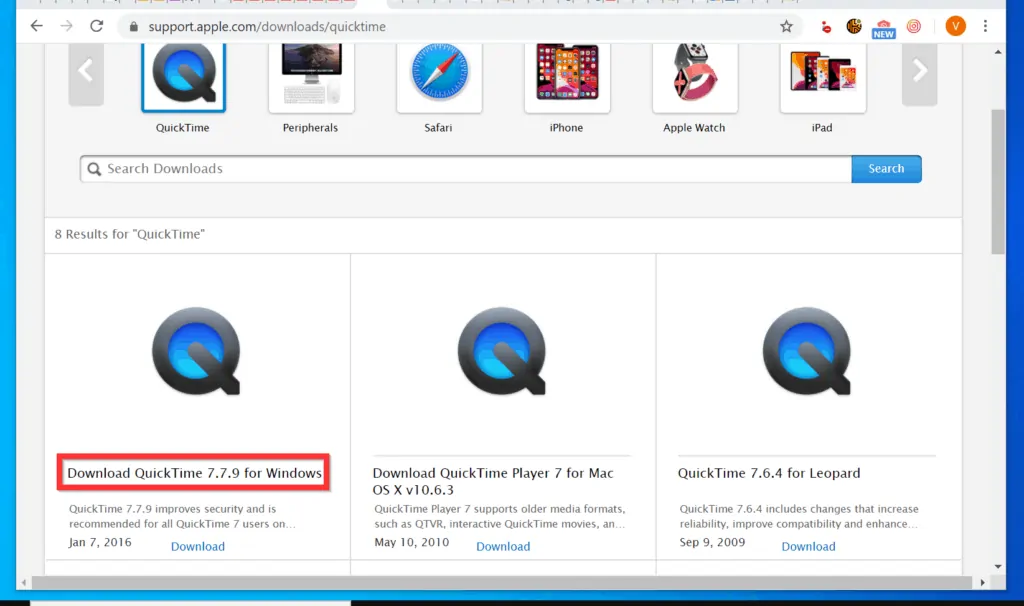Click the 'QuickTime Player 7 supports older' description
The image size is (1024, 606).
[x=500, y=517]
